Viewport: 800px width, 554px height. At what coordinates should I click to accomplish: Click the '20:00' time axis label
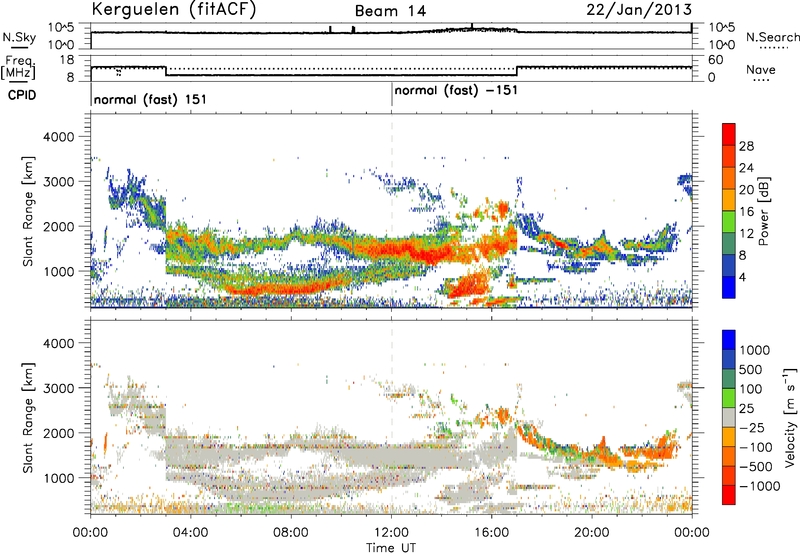click(x=592, y=533)
